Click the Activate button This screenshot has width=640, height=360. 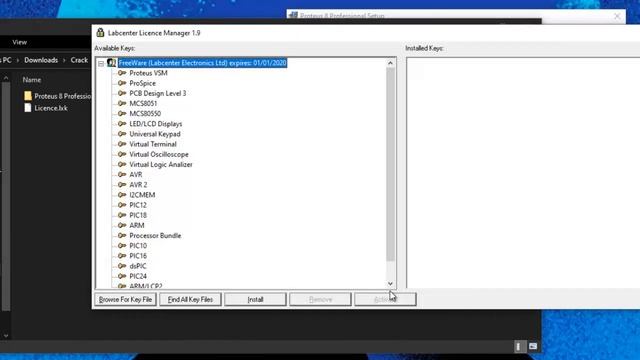pyautogui.click(x=385, y=300)
